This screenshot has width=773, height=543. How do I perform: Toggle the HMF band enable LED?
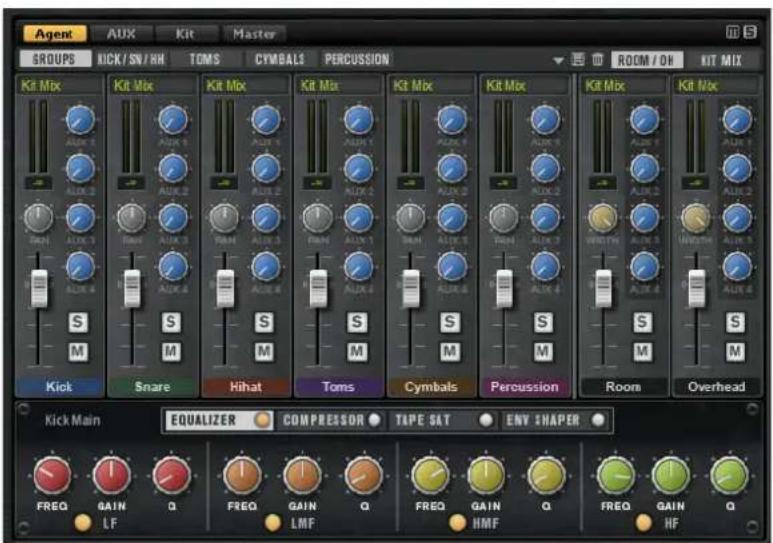tap(457, 523)
